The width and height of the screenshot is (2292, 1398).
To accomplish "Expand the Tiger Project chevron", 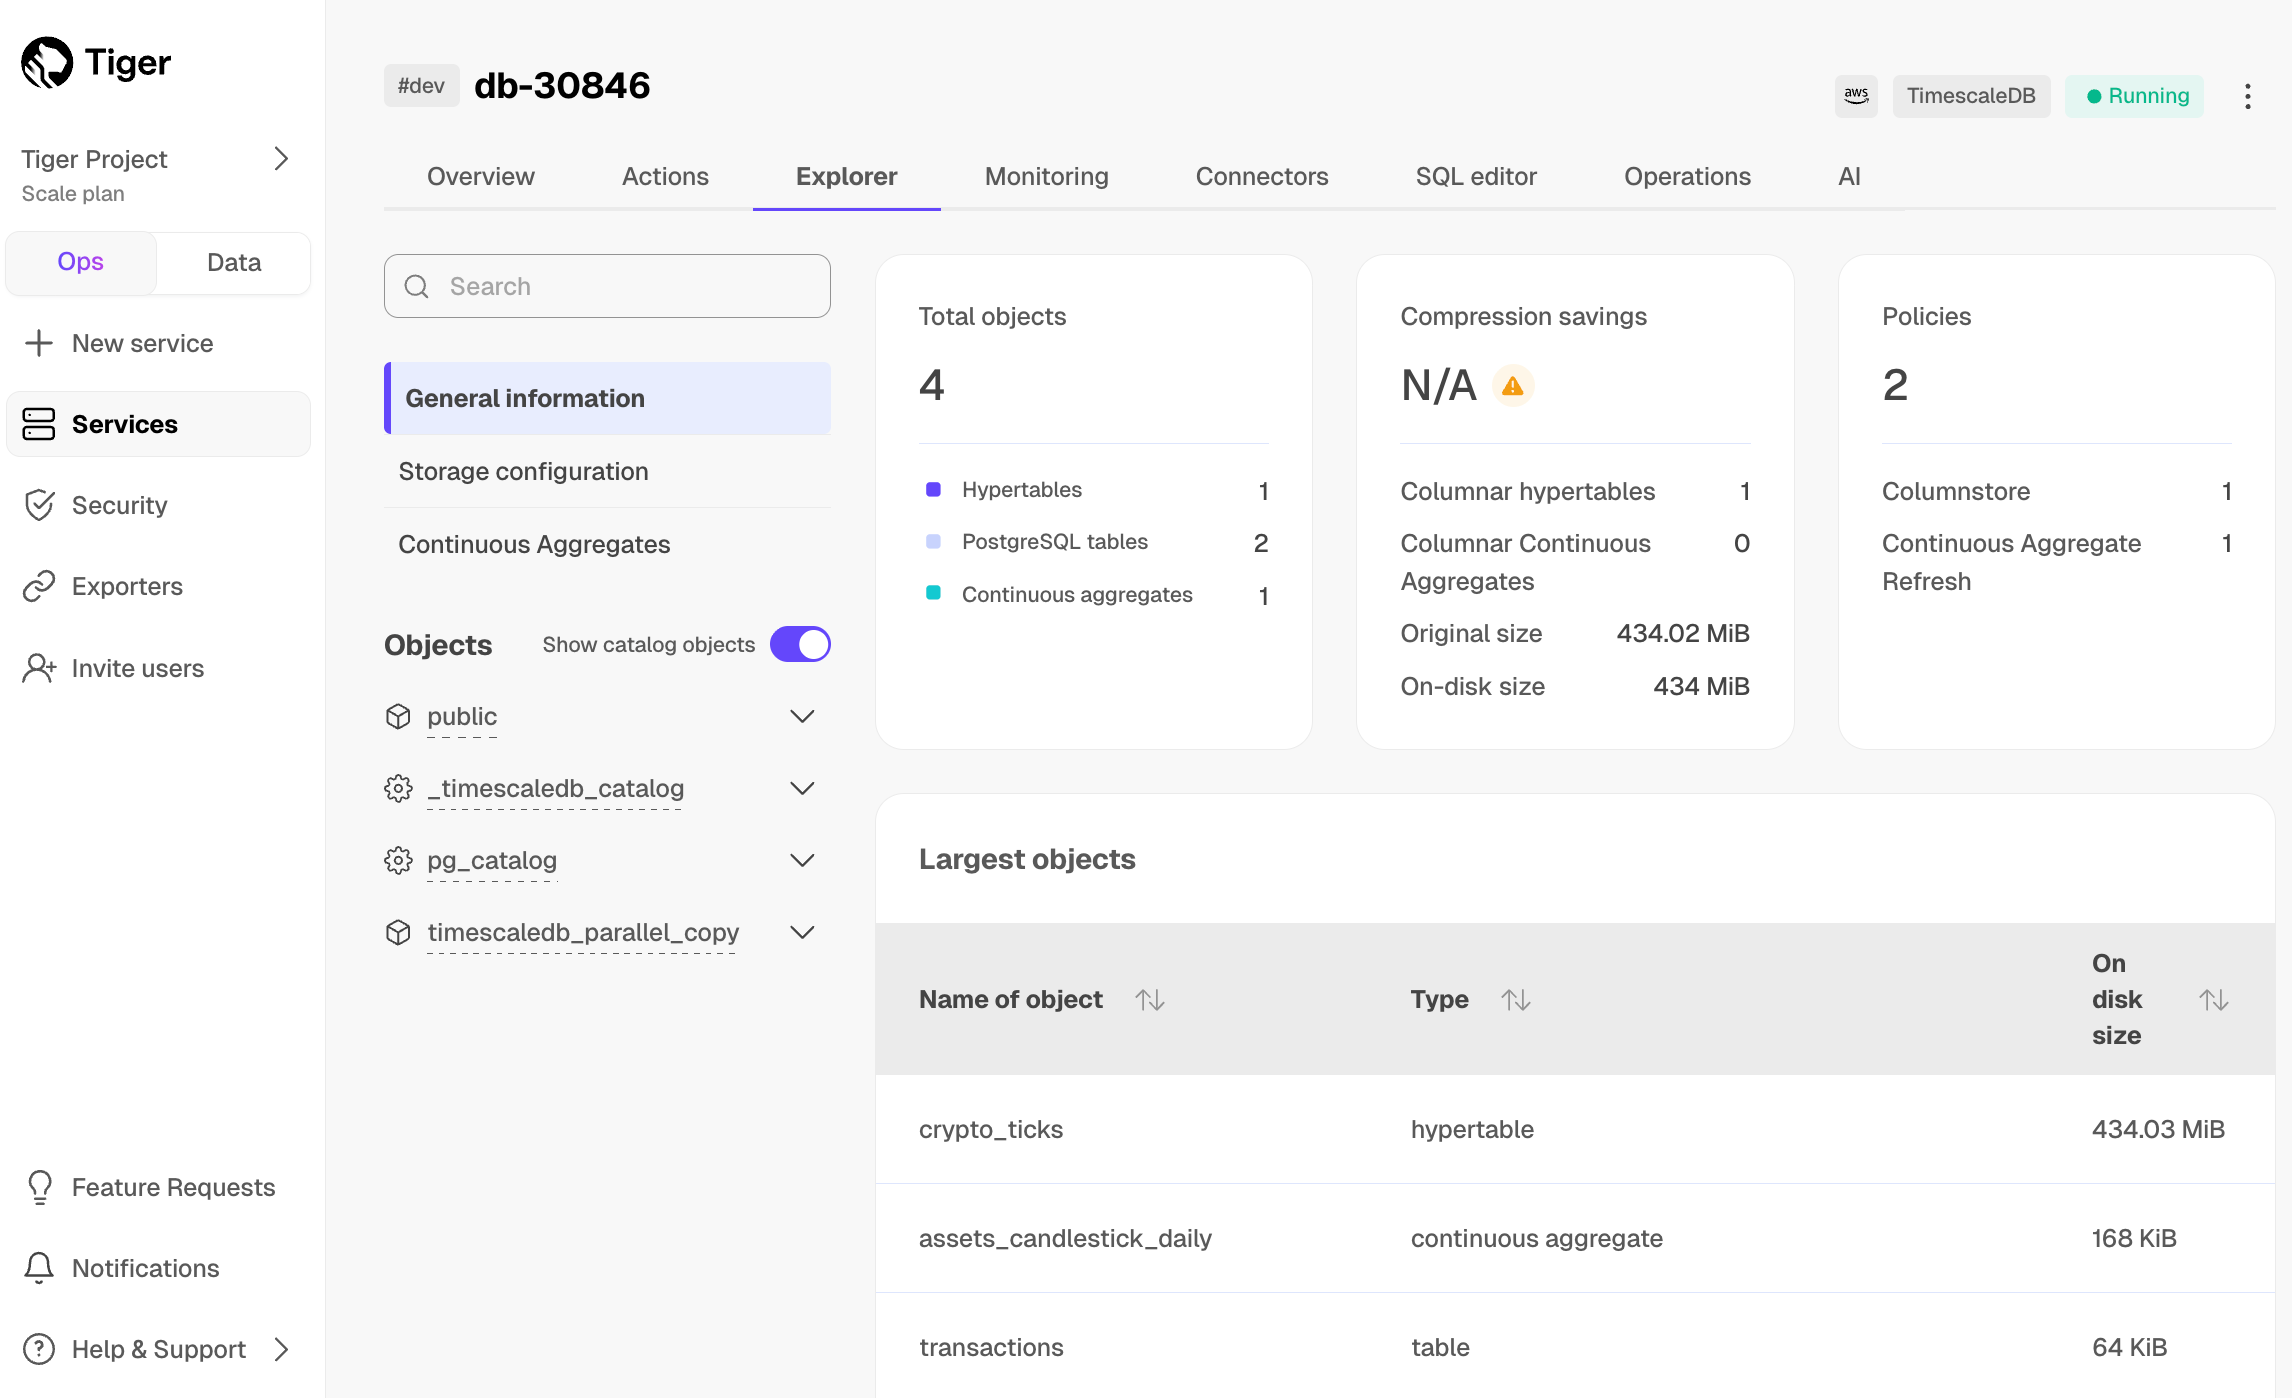I will (281, 159).
